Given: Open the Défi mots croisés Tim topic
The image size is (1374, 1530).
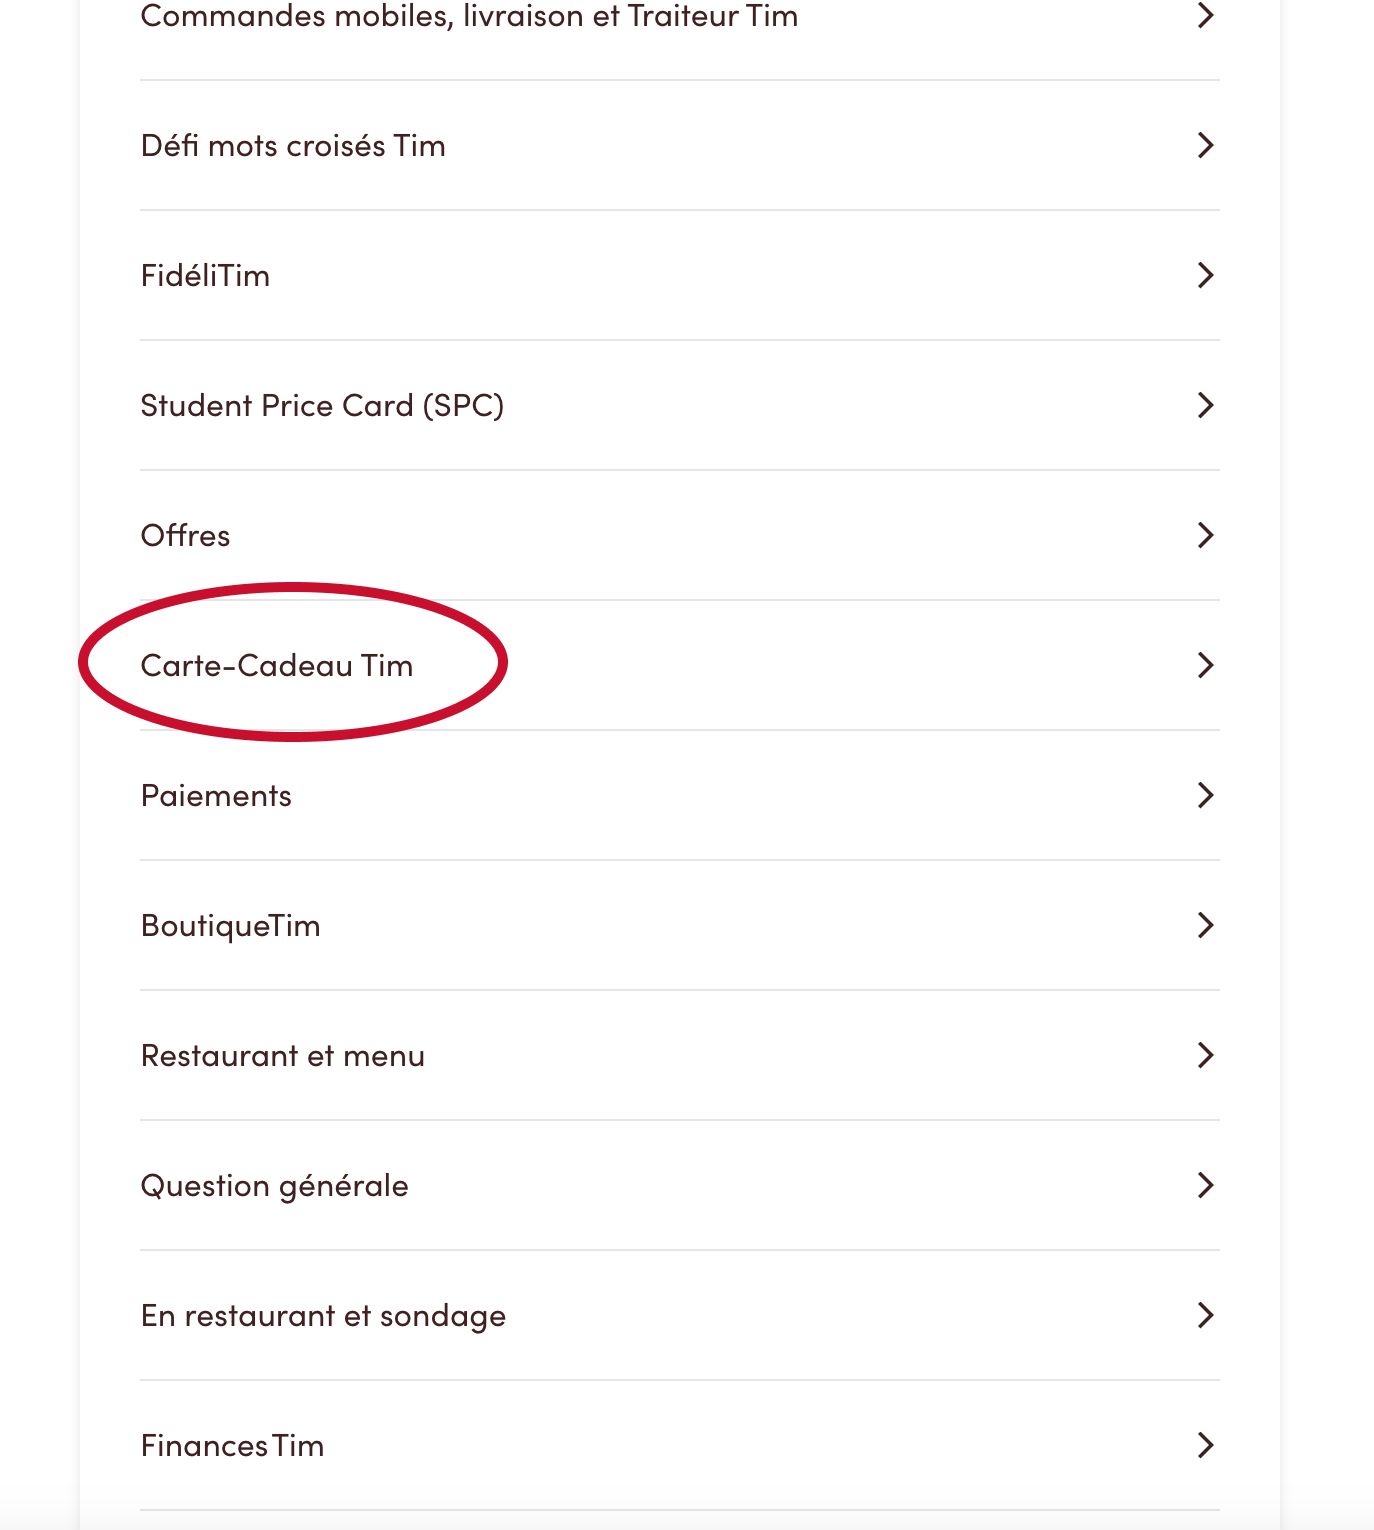Looking at the screenshot, I should pos(293,146).
